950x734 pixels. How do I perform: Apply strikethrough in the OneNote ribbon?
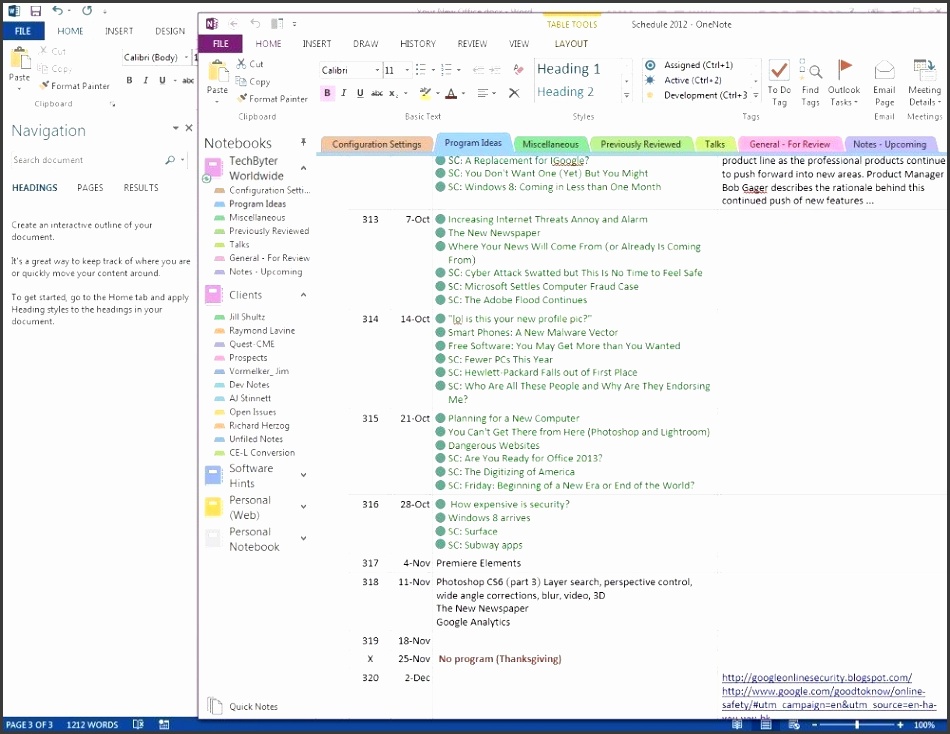pyautogui.click(x=375, y=93)
